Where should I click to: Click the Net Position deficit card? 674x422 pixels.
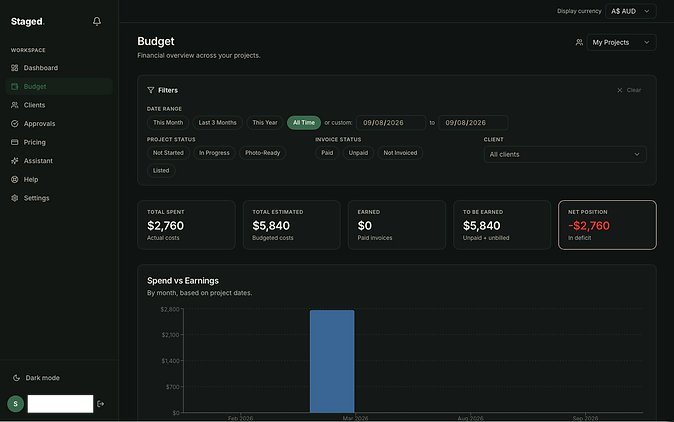607,225
